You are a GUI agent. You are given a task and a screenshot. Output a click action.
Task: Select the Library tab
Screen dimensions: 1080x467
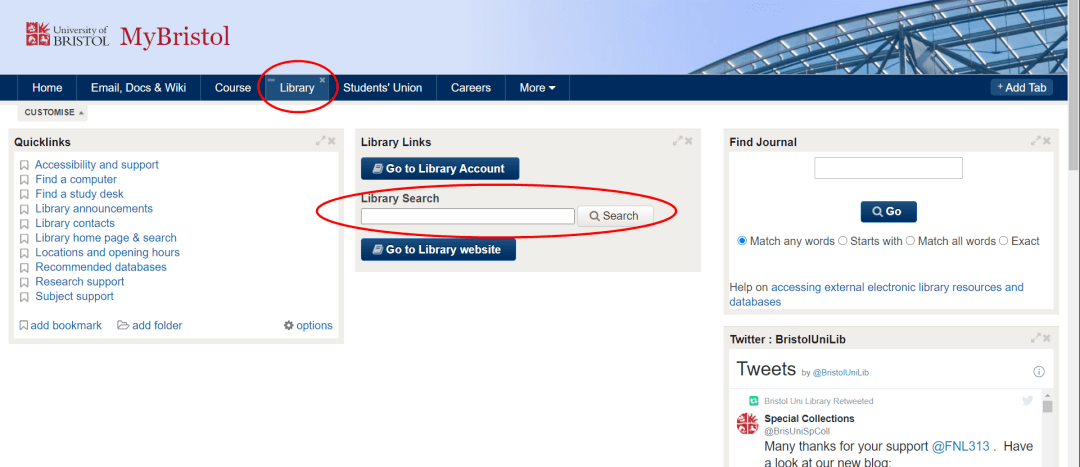click(x=297, y=87)
